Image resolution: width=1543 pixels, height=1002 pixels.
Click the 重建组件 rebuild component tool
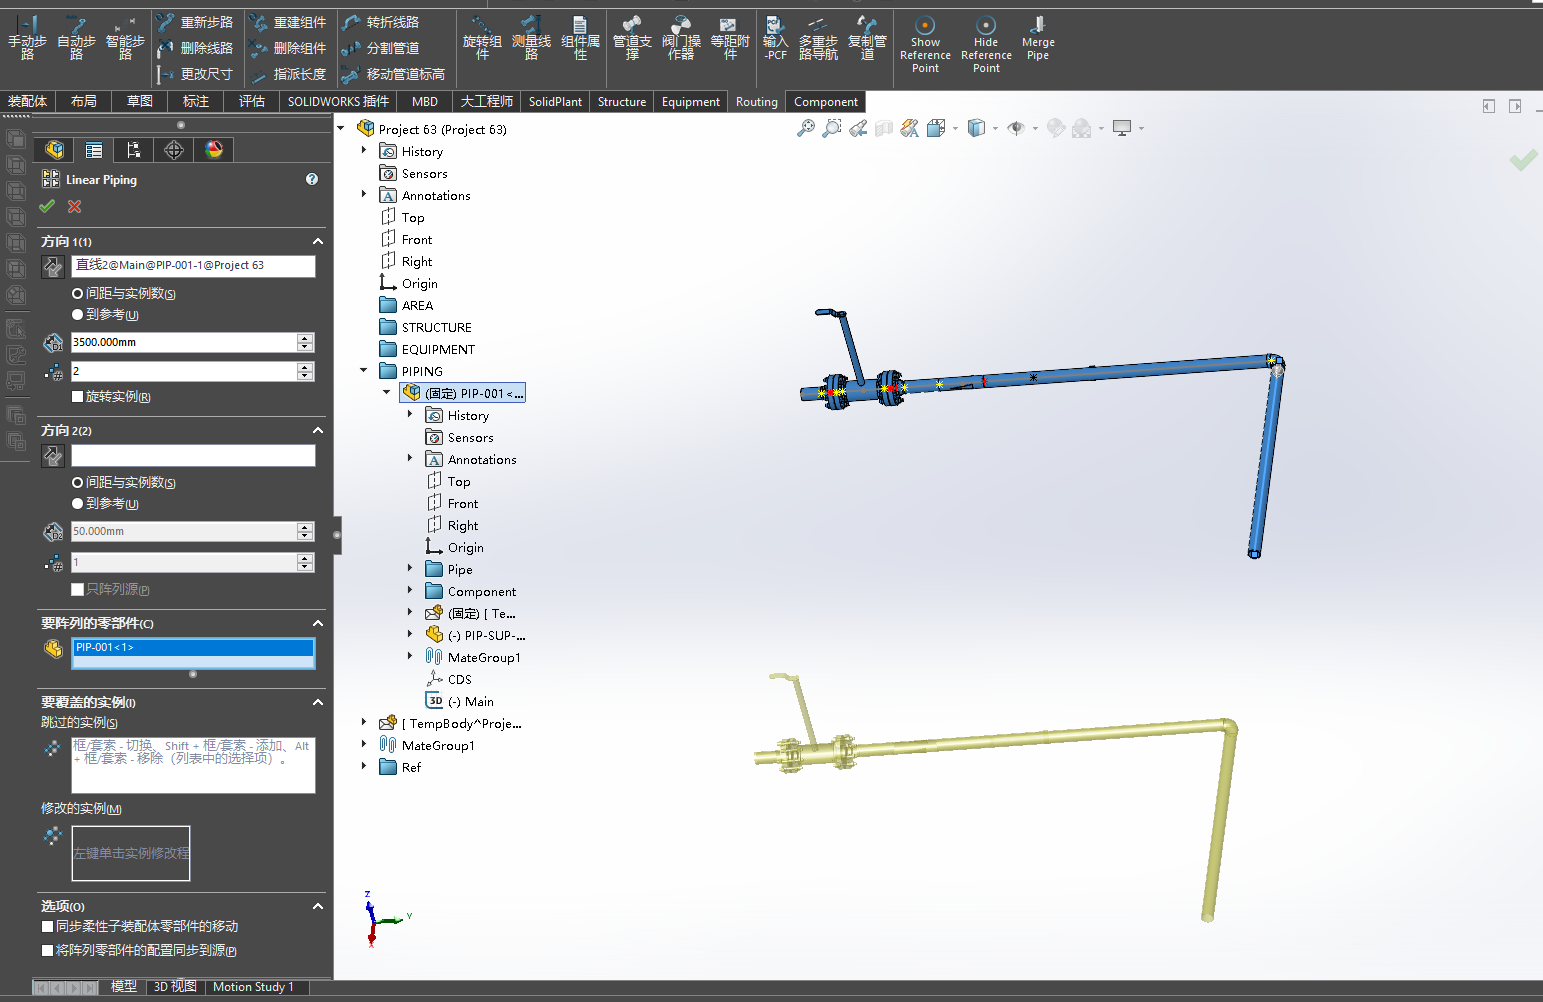288,22
